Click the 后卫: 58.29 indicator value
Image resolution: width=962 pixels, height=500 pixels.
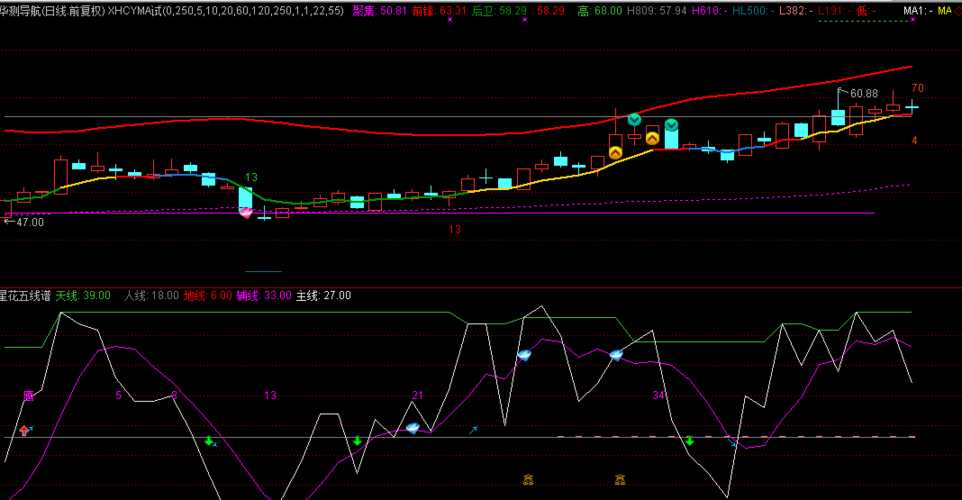(499, 10)
